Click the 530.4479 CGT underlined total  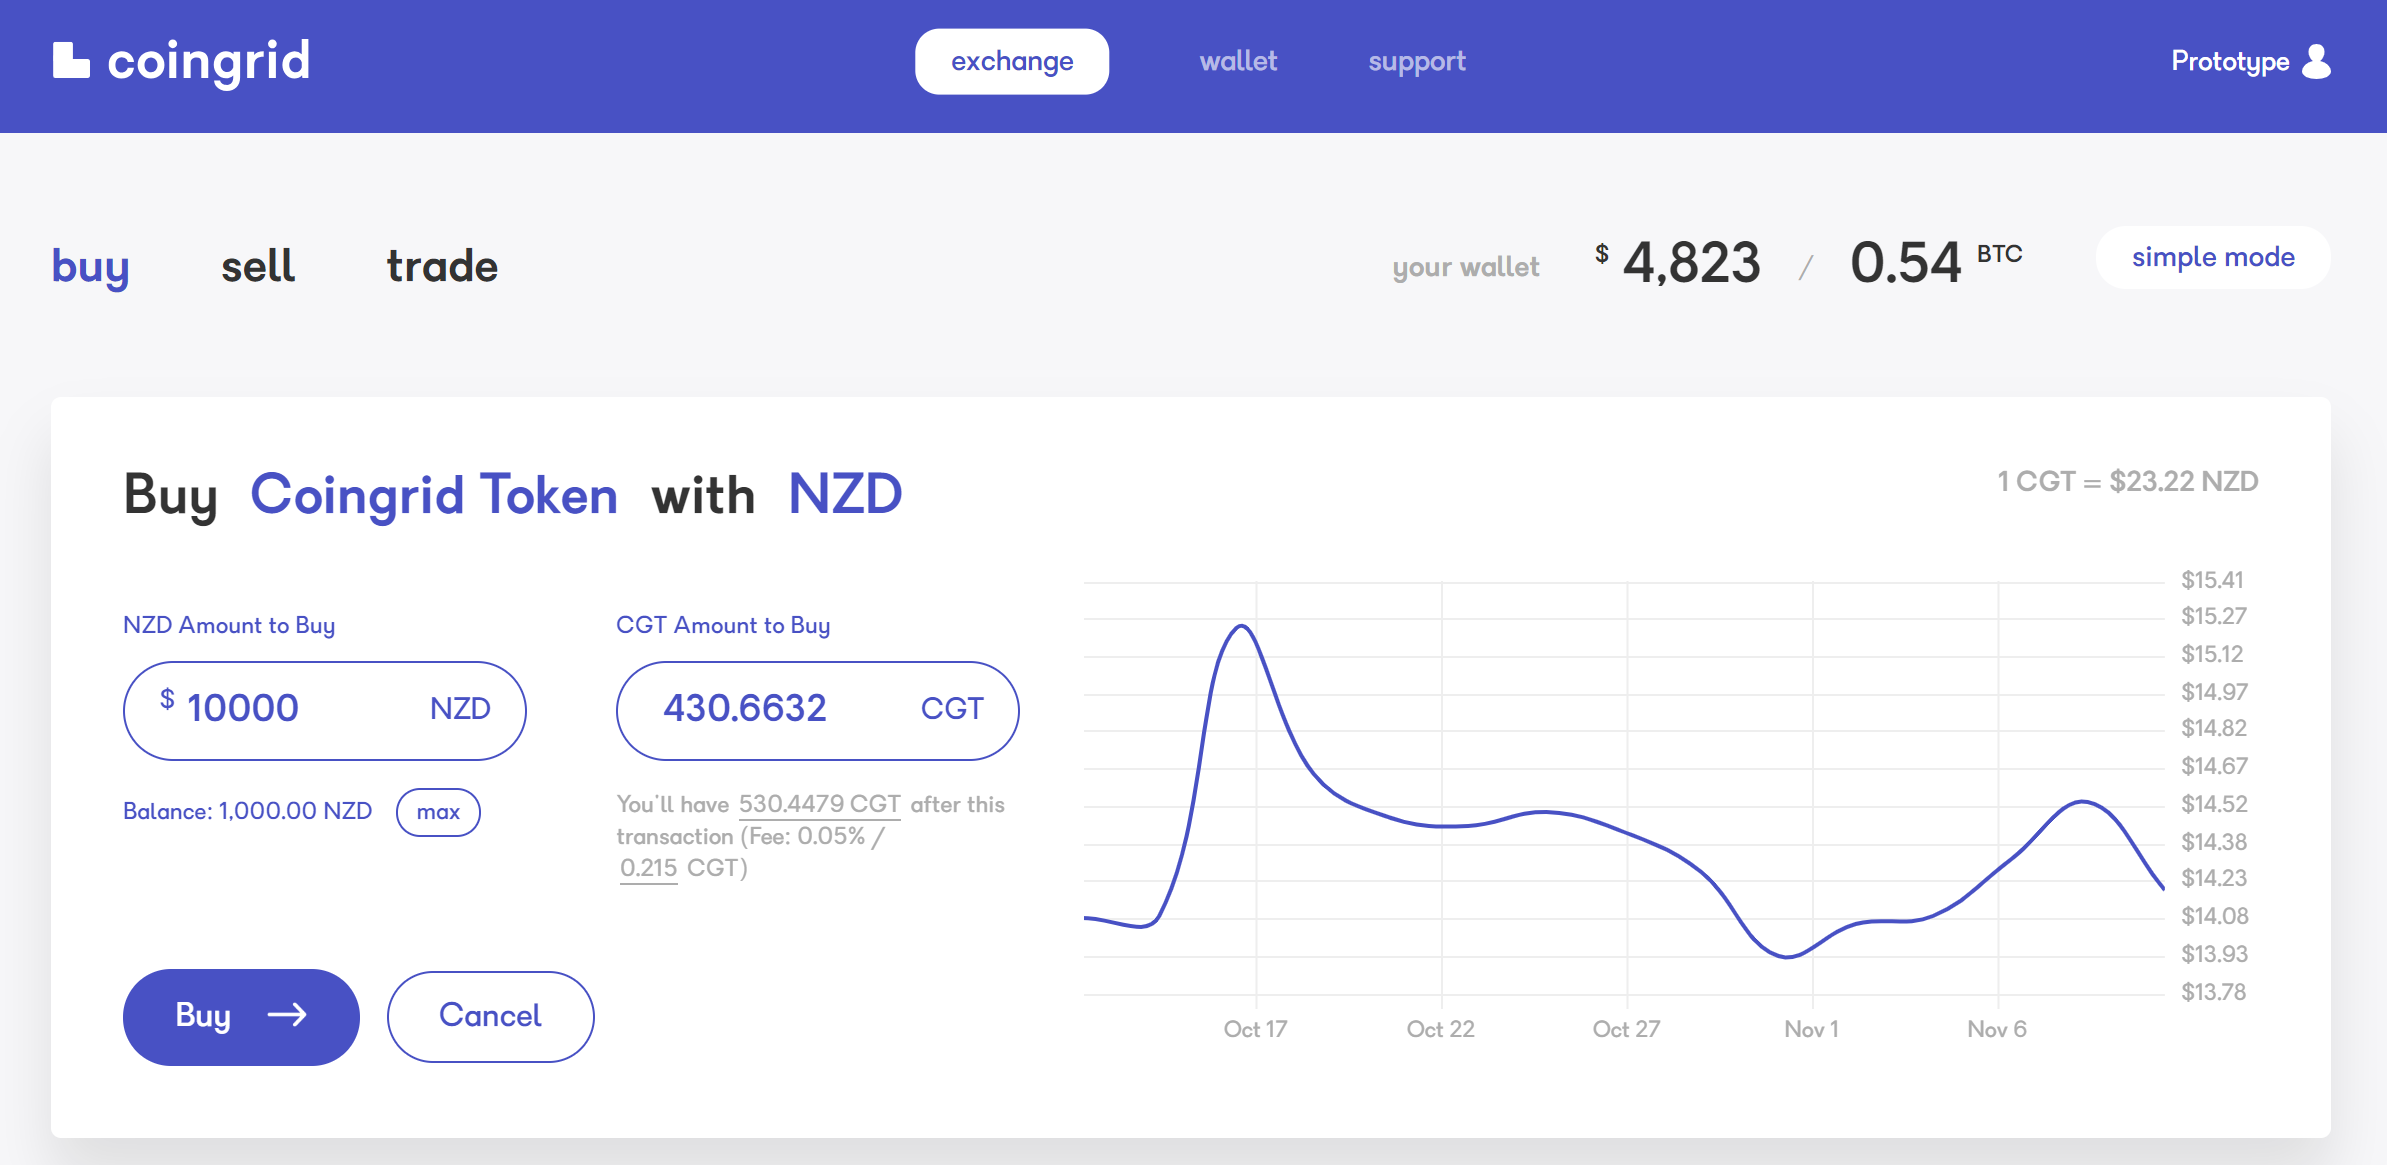point(819,805)
